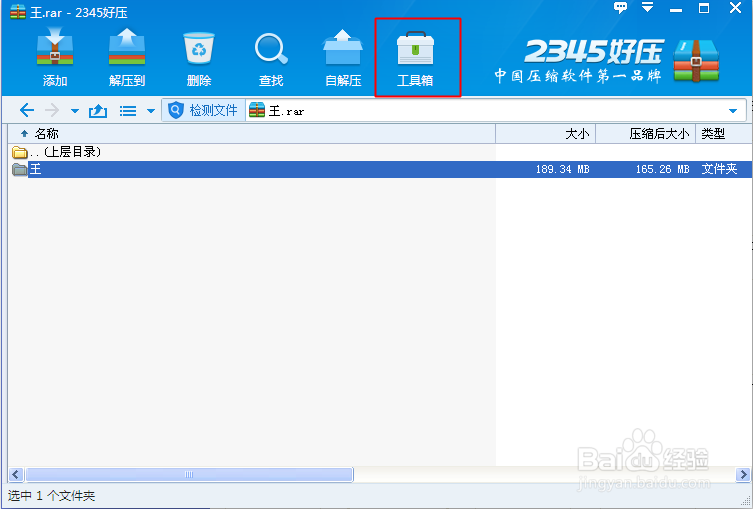
Task: Click the title bar archive app icon
Action: 18,12
